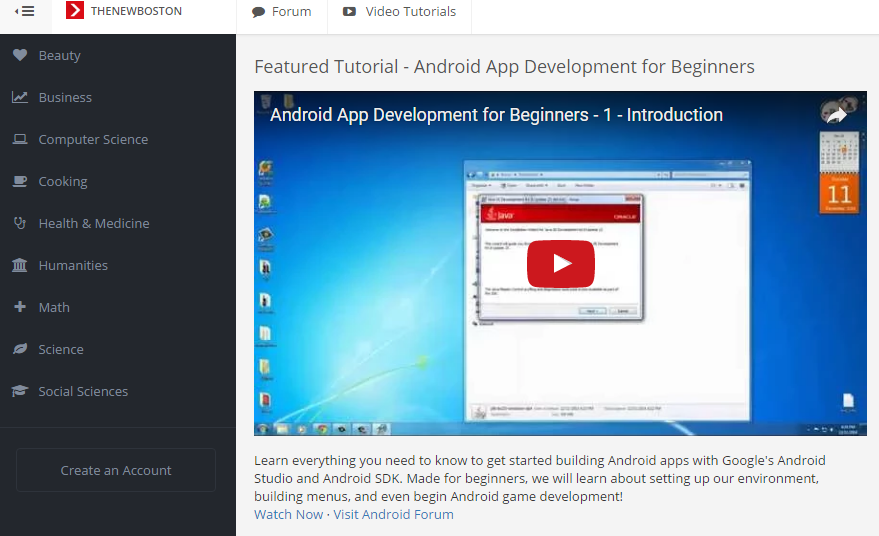879x536 pixels.
Task: Click the Health & Medicine stethoscope icon
Action: coord(20,223)
